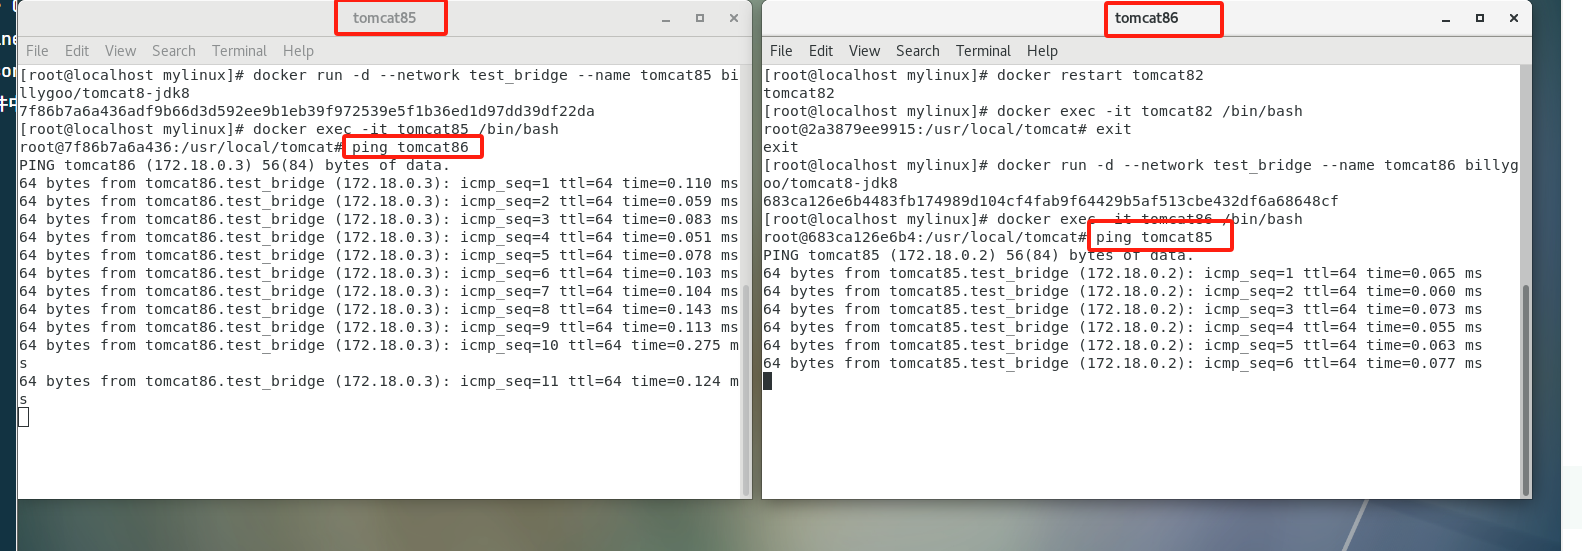
Task: Open Edit menu in tomcat85 terminal
Action: (77, 51)
